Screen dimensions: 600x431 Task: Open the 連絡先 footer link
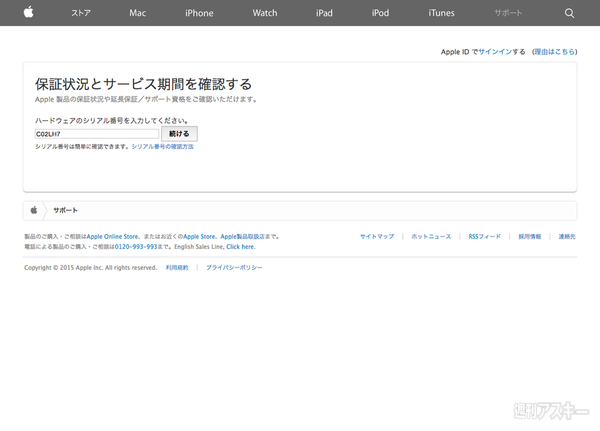point(567,237)
